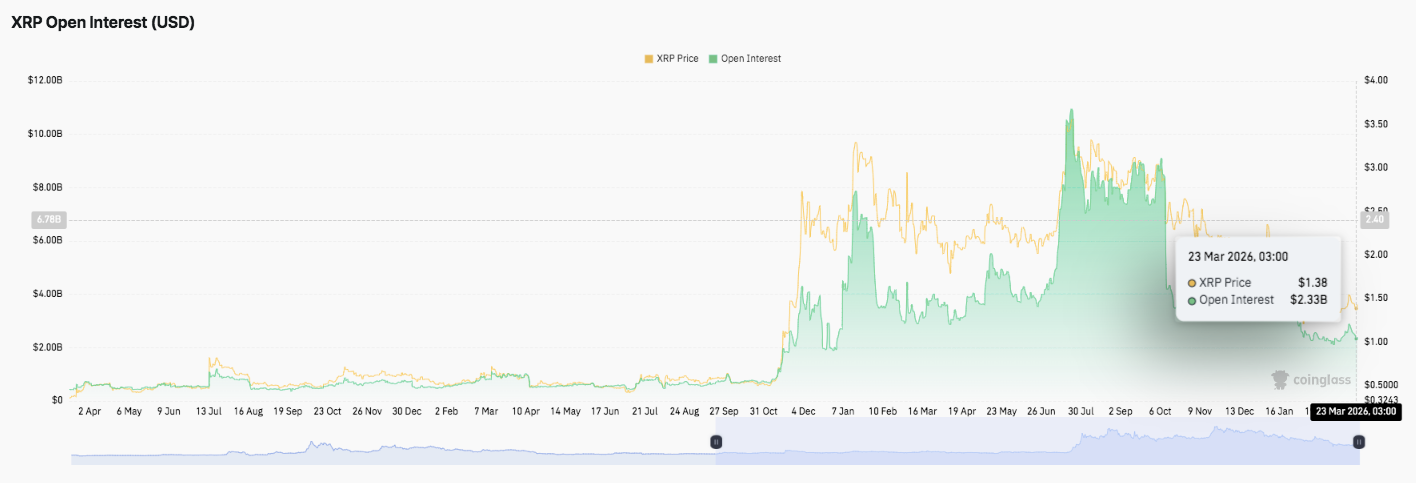Viewport: 1416px width, 483px height.
Task: Click the $4.00 label on right axis
Action: pyautogui.click(x=1375, y=80)
